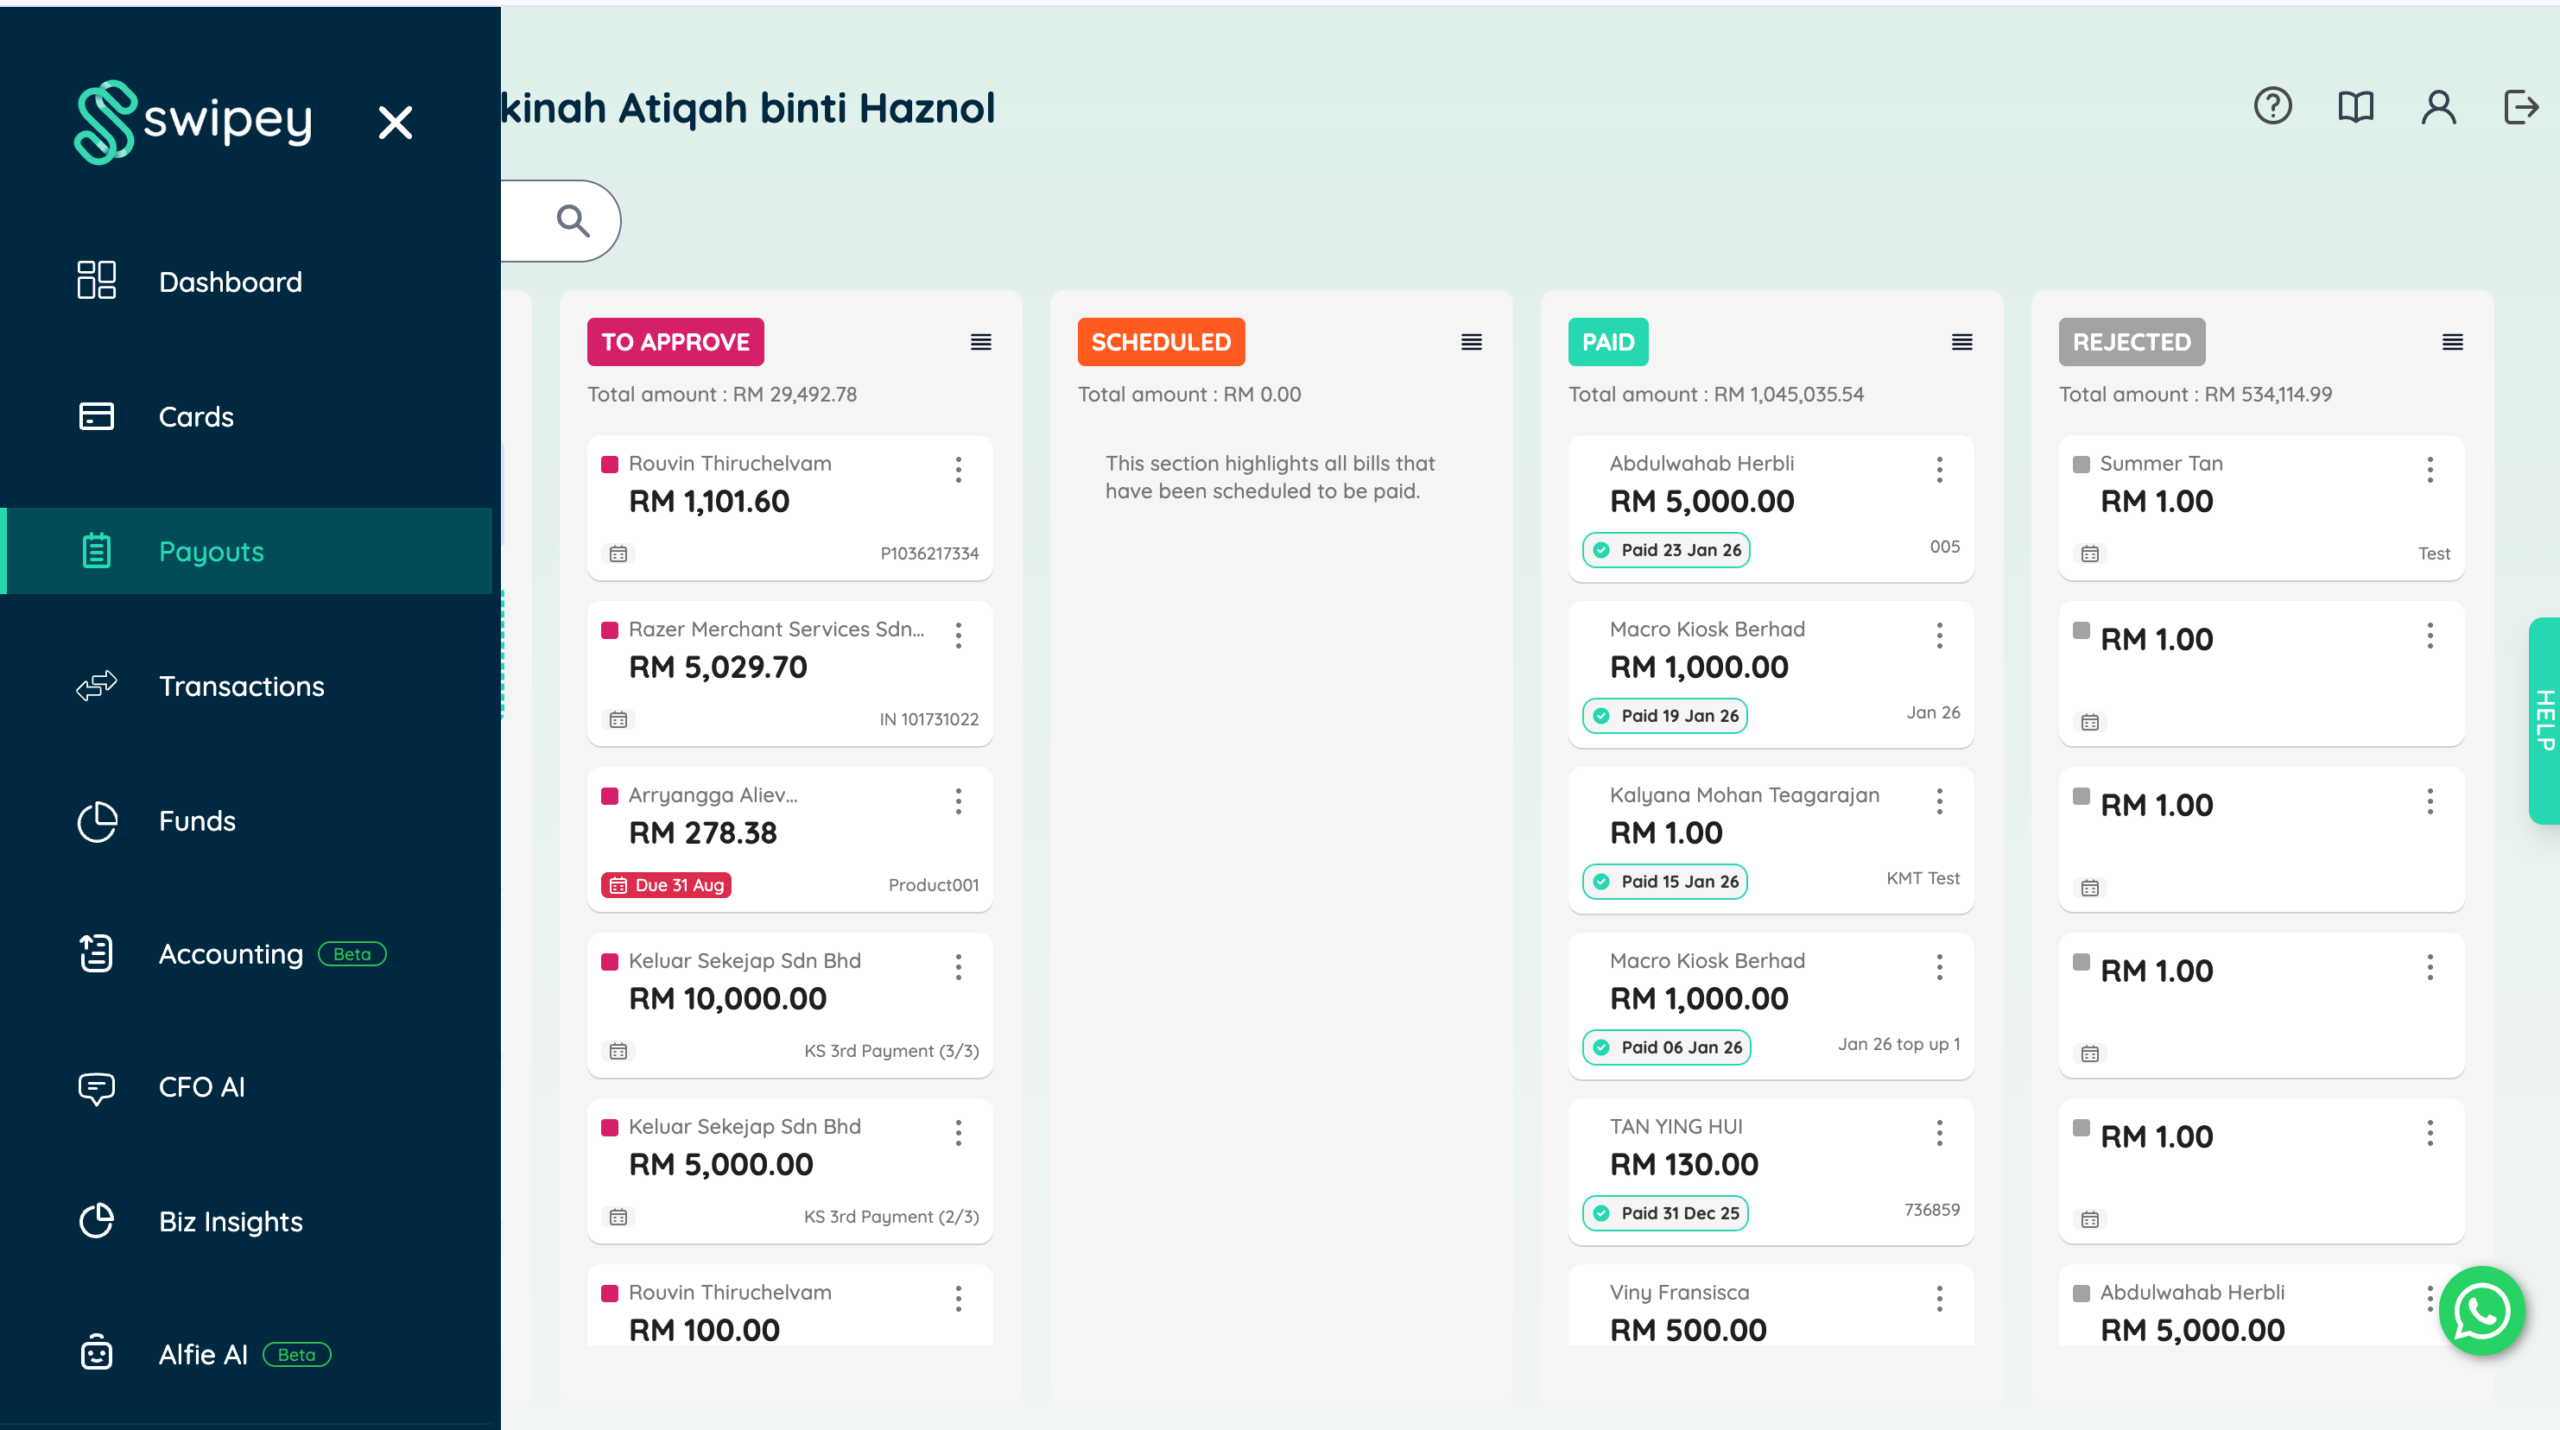Viewport: 2560px width, 1430px height.
Task: Open options for Razer Merchant Services bill
Action: [x=958, y=636]
